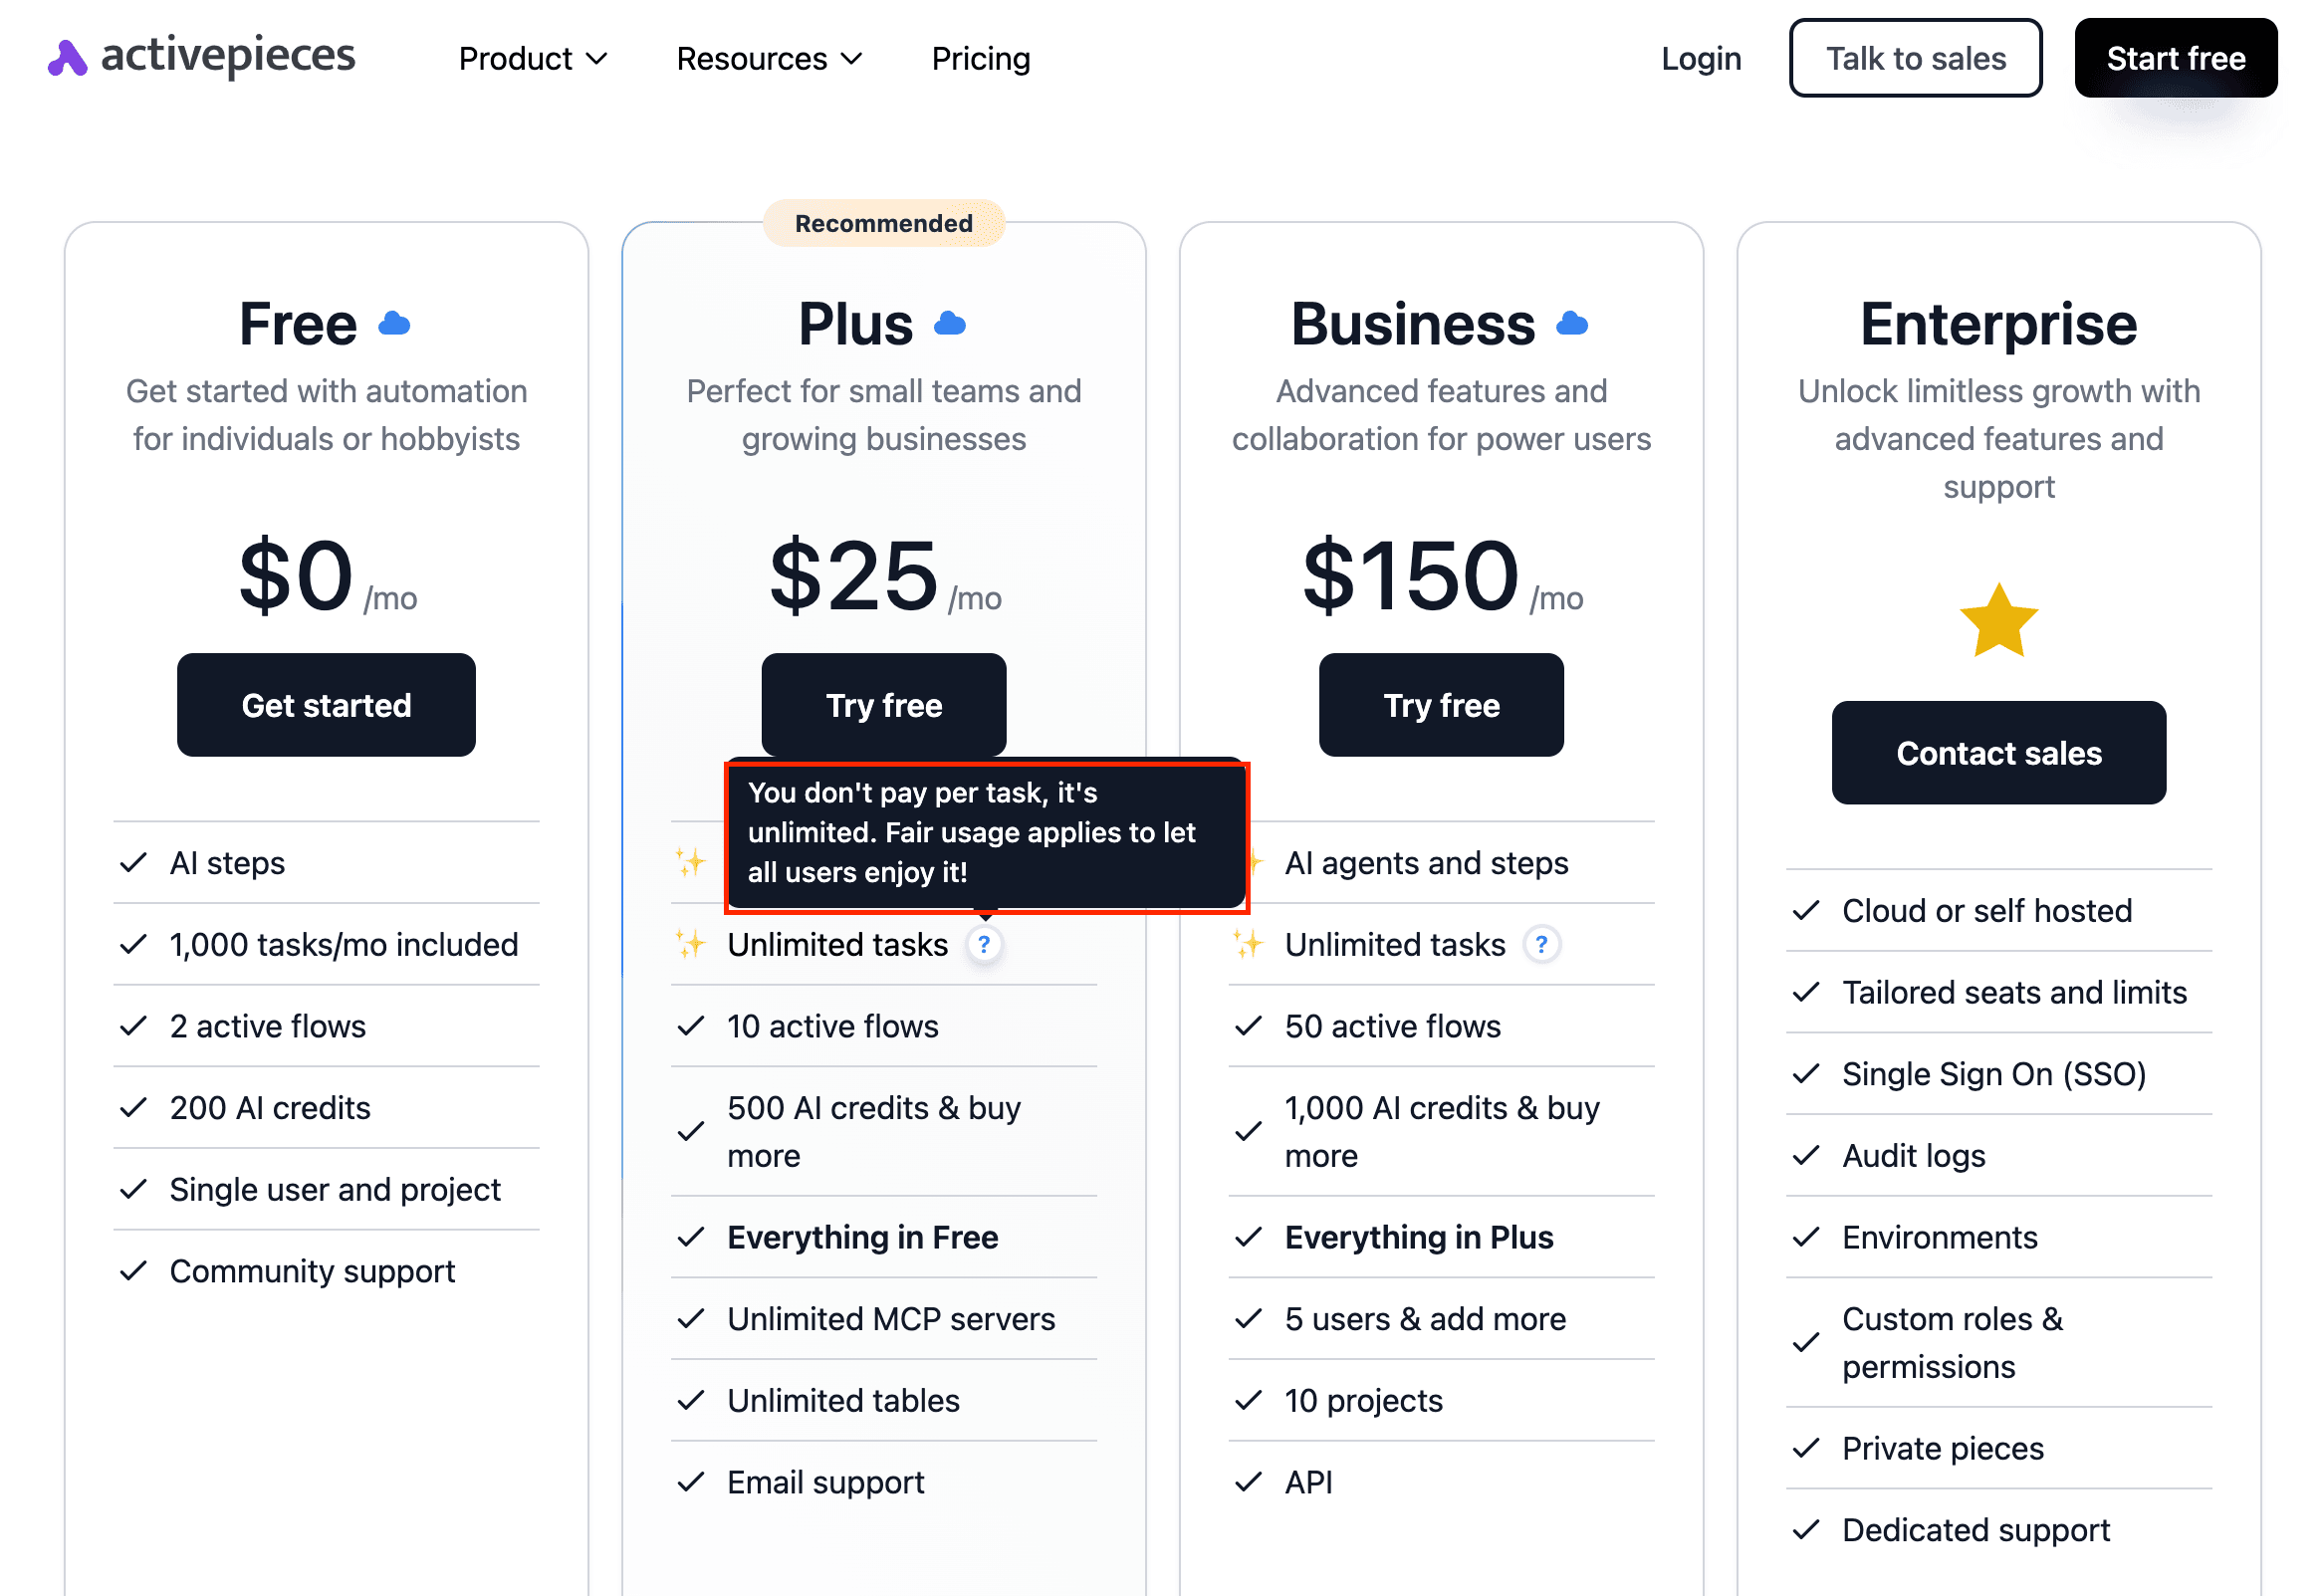Expand the Resources dropdown menu

769,58
